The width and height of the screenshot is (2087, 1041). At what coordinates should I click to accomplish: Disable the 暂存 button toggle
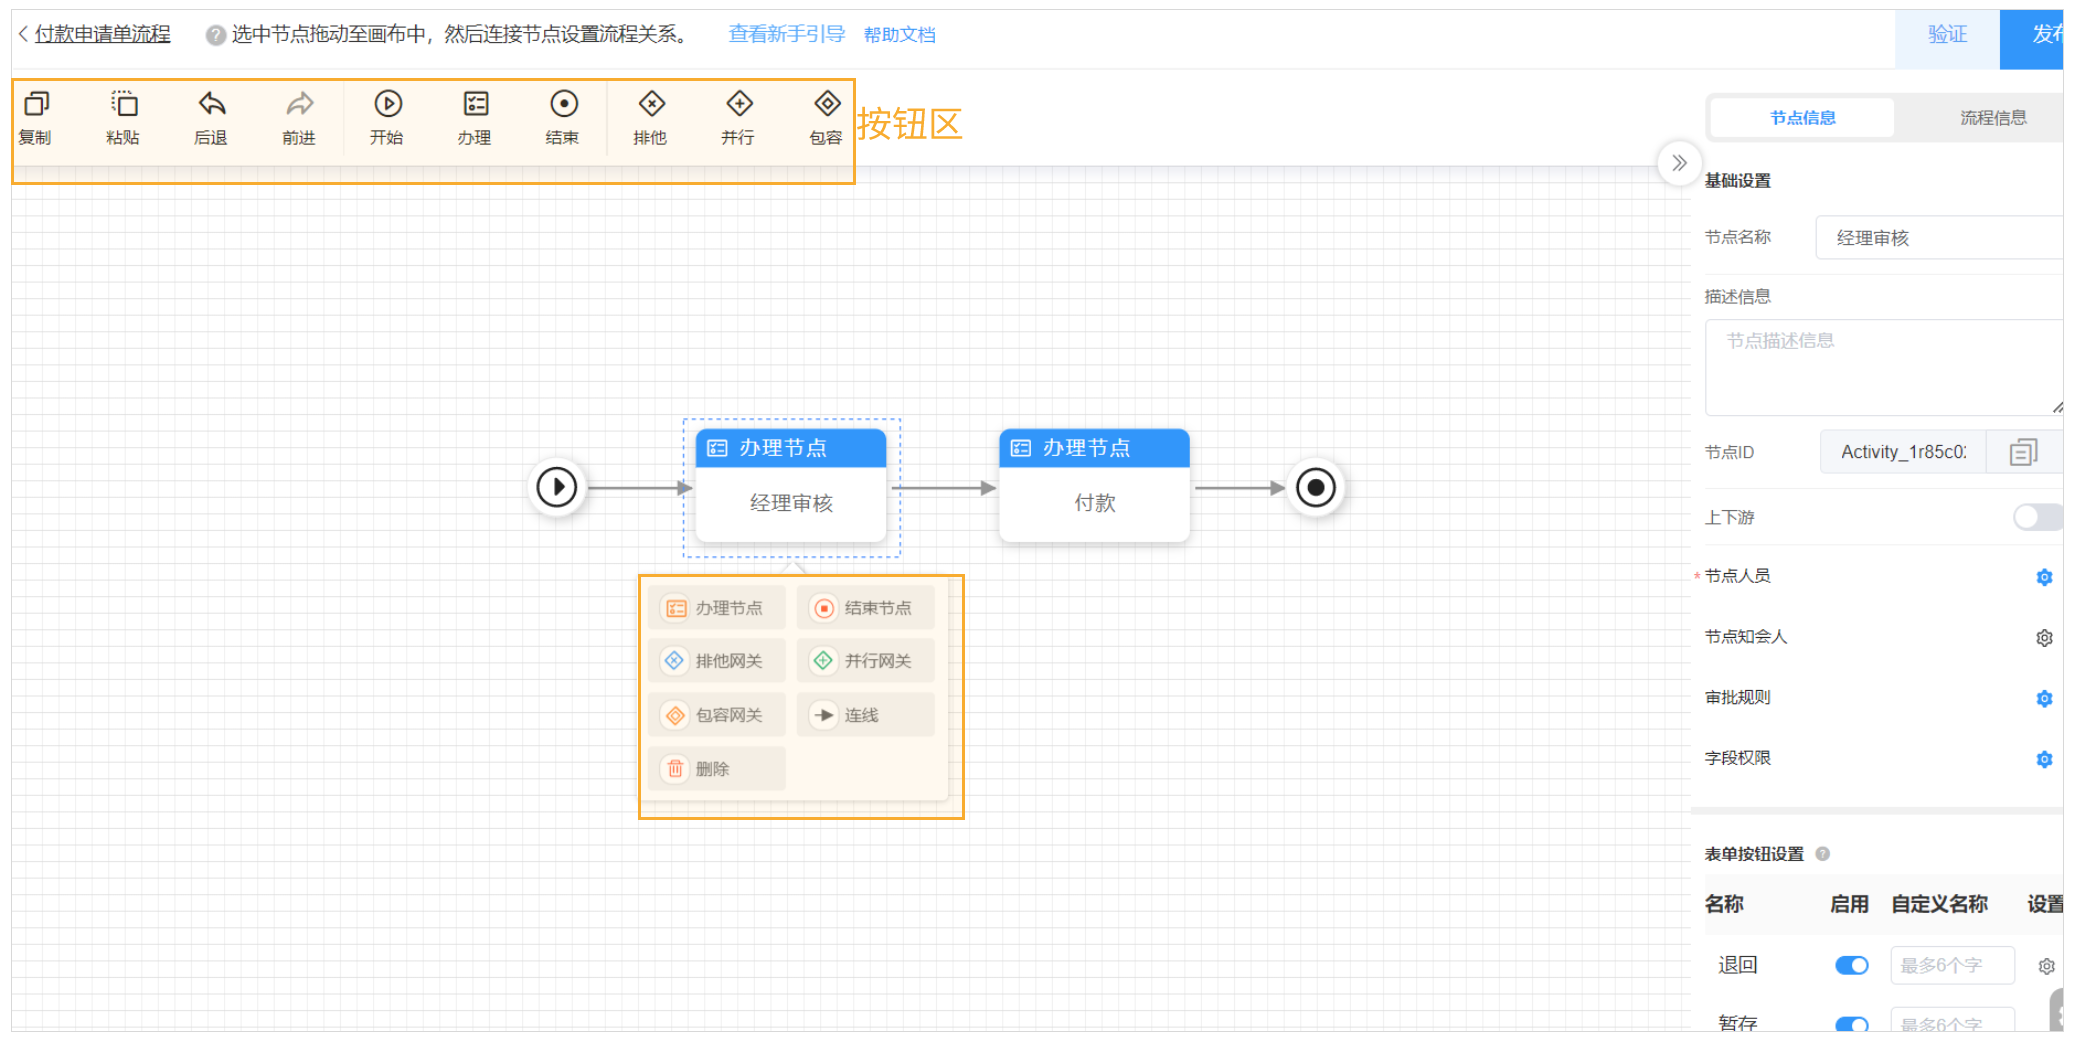click(x=1851, y=1024)
